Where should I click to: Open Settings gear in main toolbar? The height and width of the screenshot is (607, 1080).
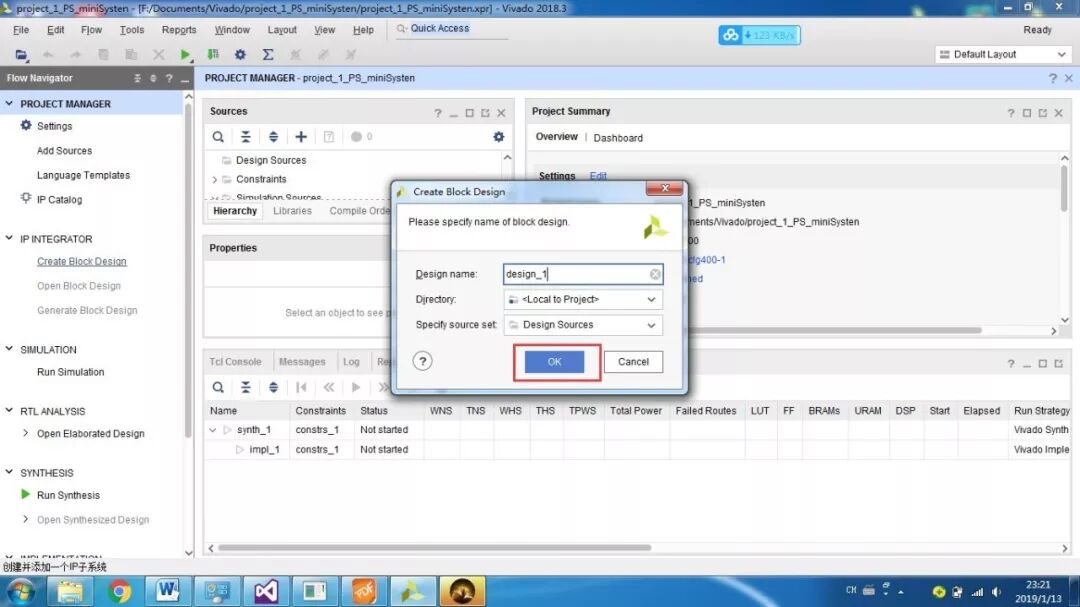click(240, 54)
